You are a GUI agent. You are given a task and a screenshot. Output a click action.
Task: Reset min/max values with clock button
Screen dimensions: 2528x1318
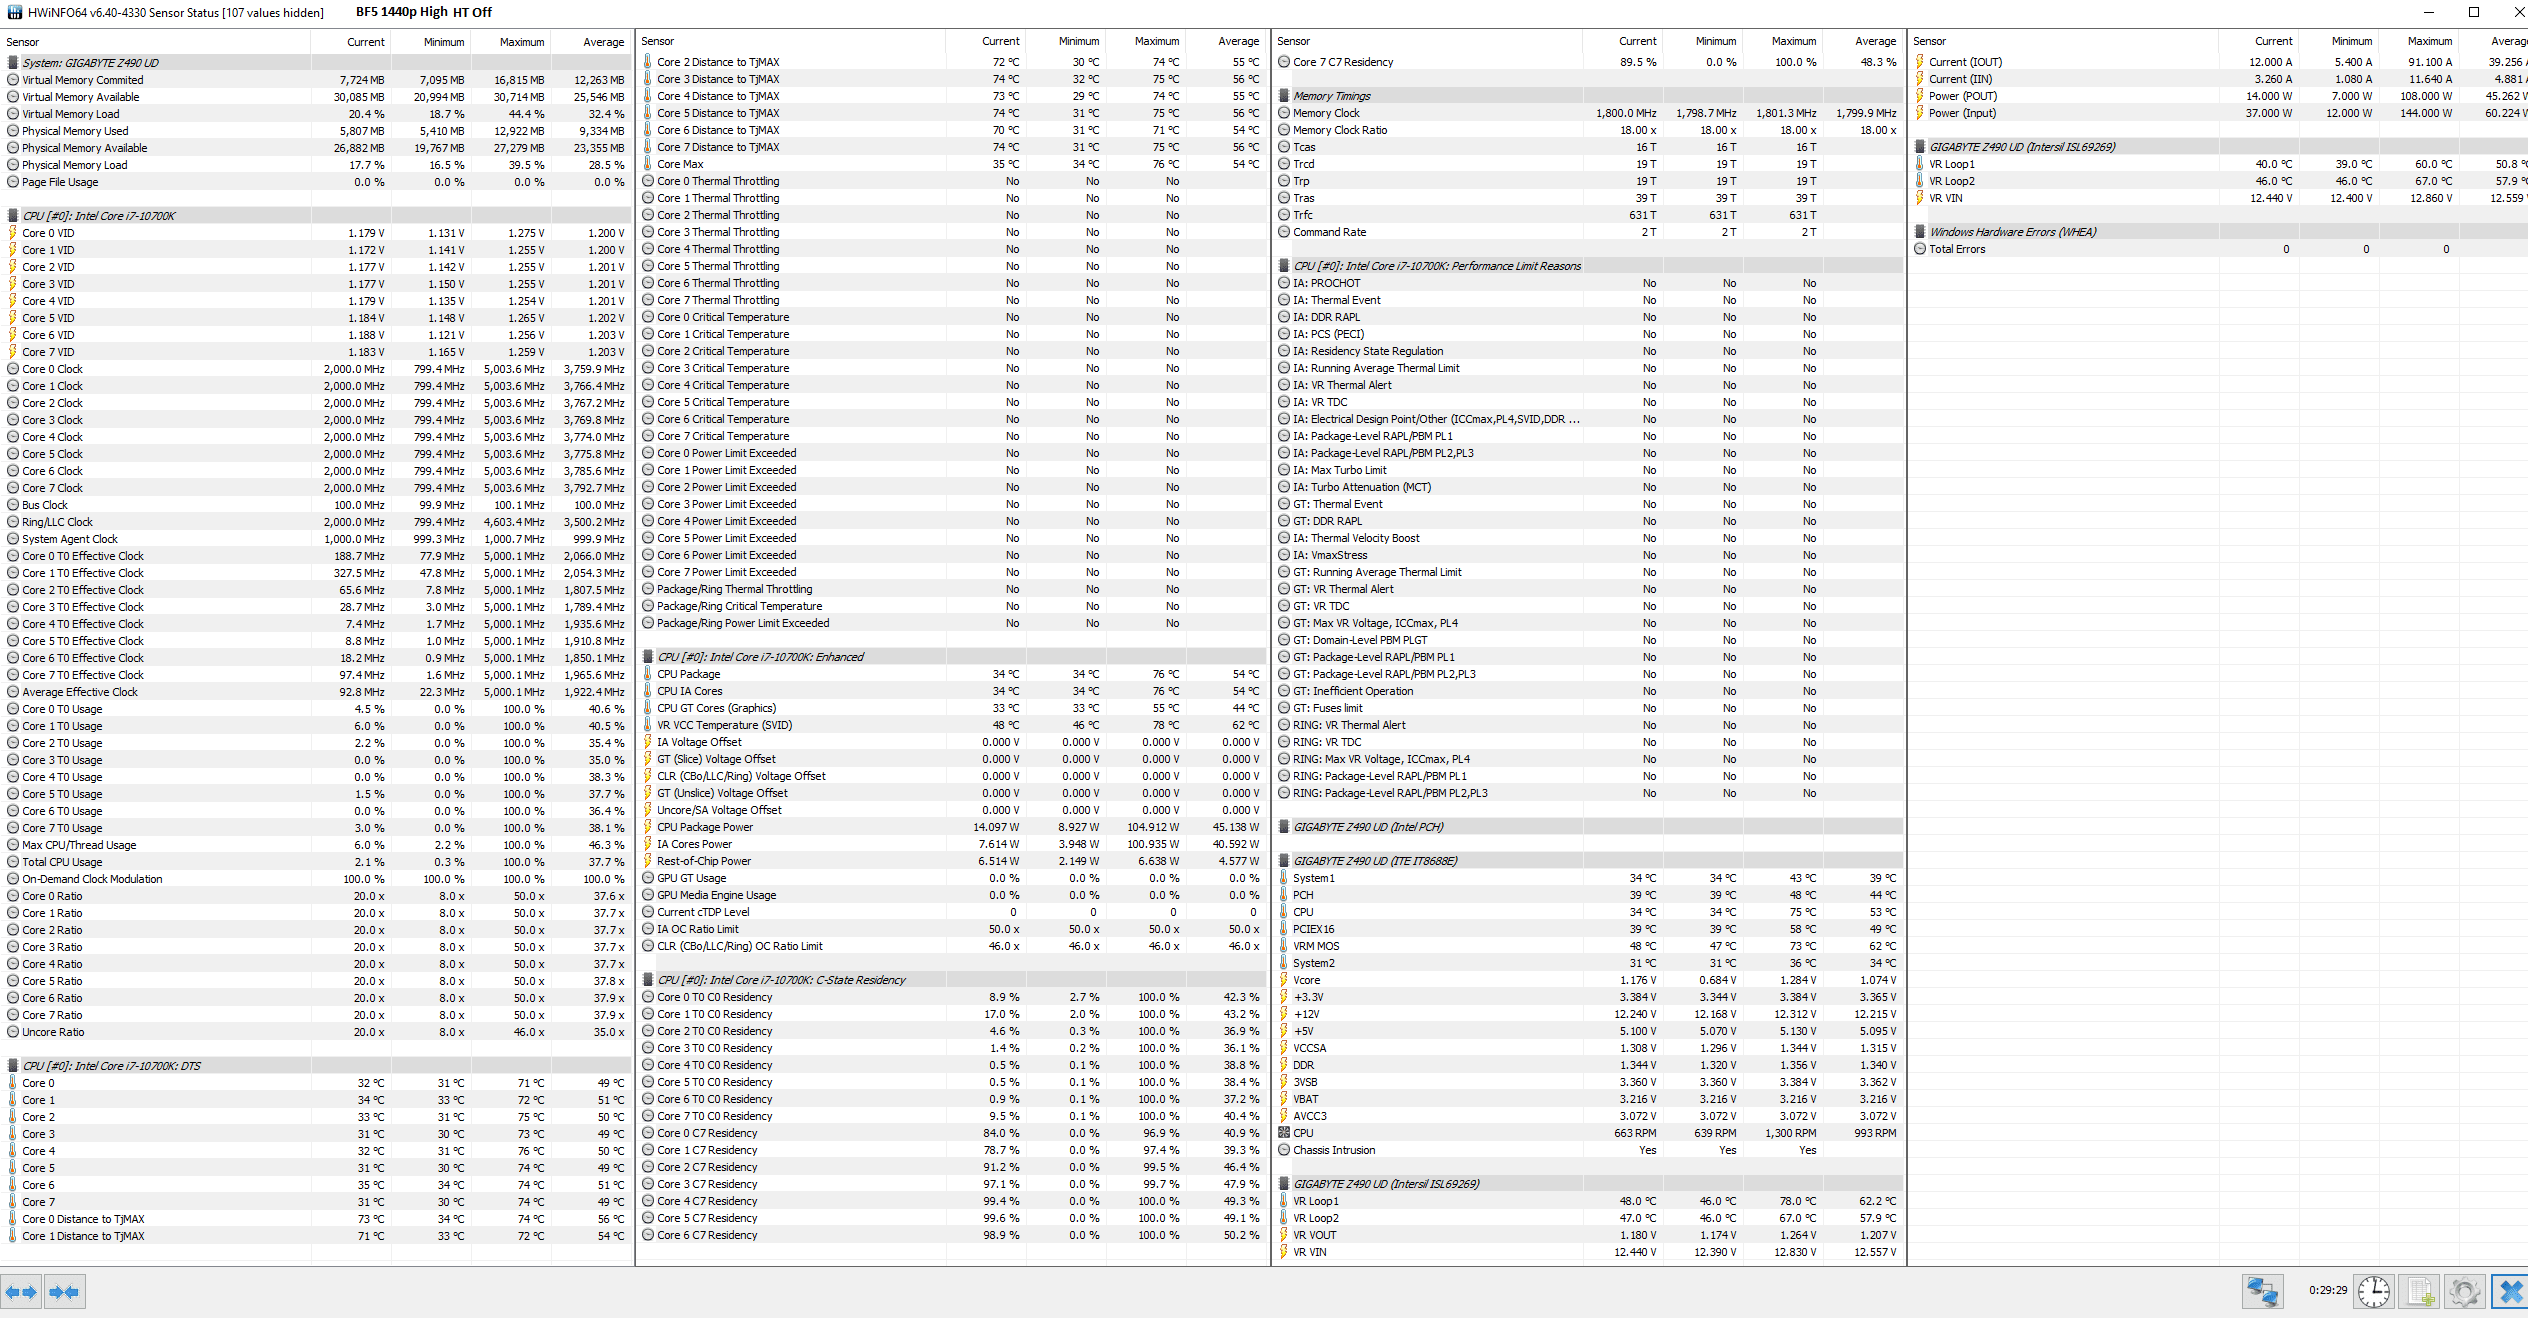pos(2374,1292)
